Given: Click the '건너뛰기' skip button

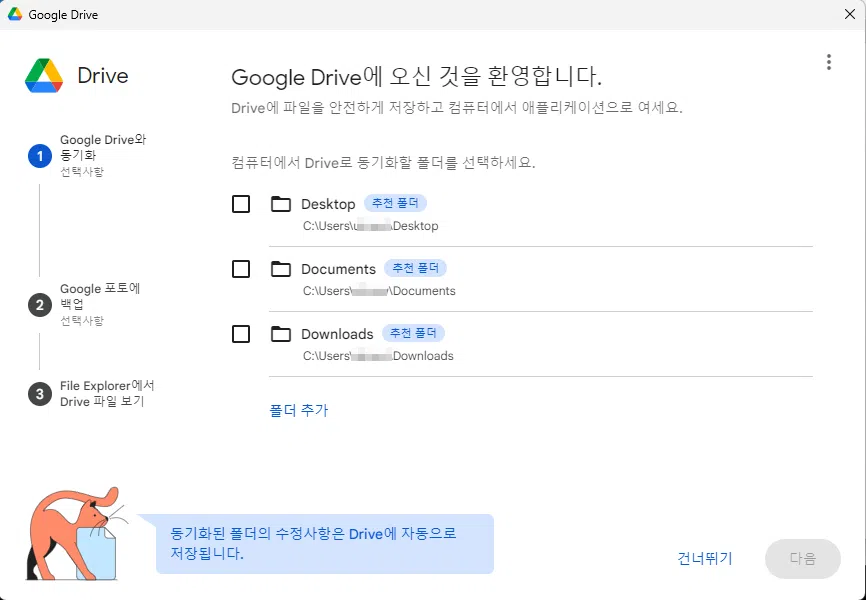Looking at the screenshot, I should (703, 559).
